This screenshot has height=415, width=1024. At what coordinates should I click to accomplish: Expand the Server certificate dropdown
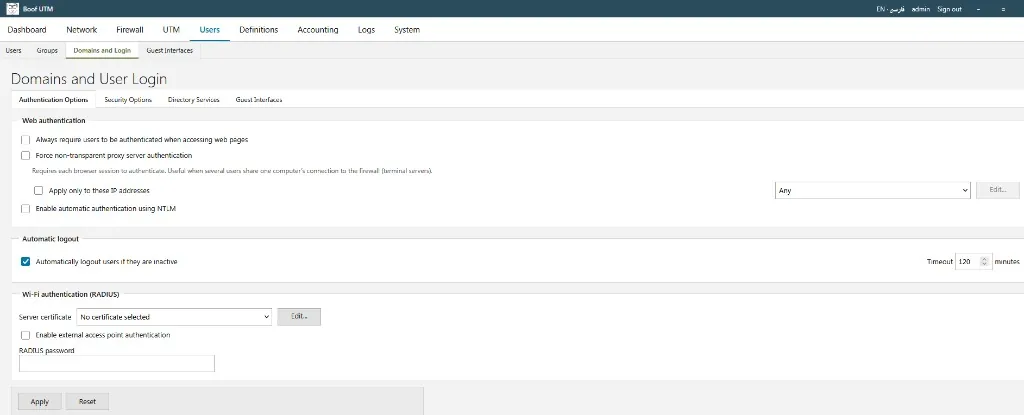pos(174,317)
